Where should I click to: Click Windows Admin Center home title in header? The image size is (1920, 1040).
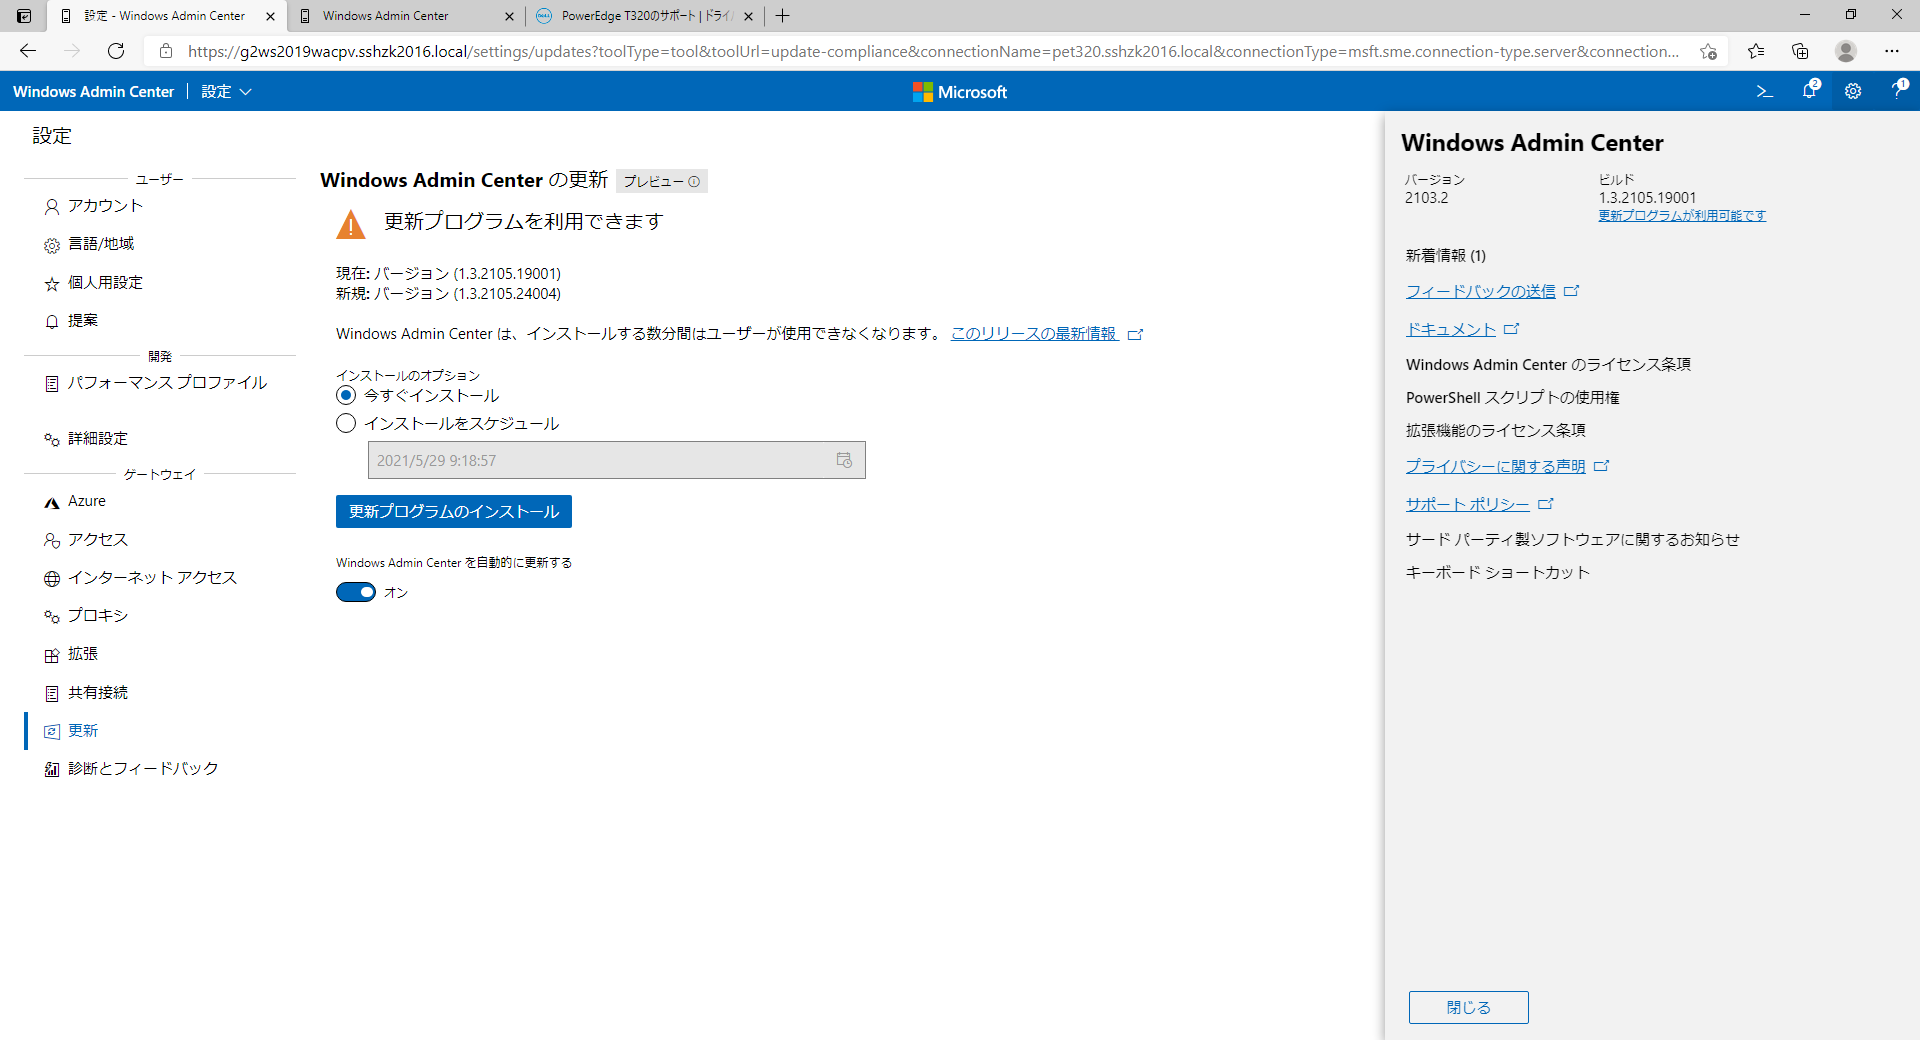[94, 91]
